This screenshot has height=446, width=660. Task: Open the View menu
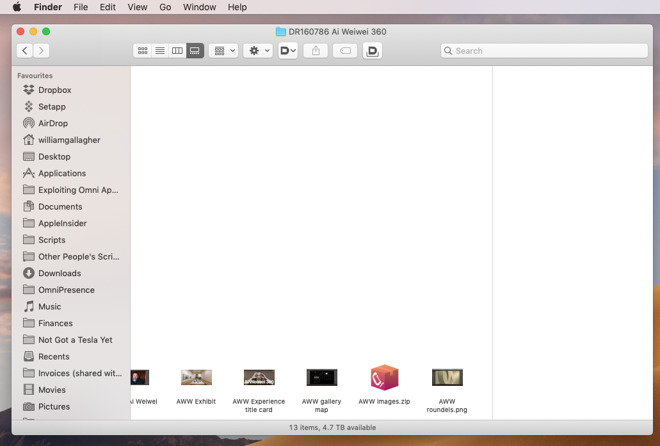click(137, 7)
